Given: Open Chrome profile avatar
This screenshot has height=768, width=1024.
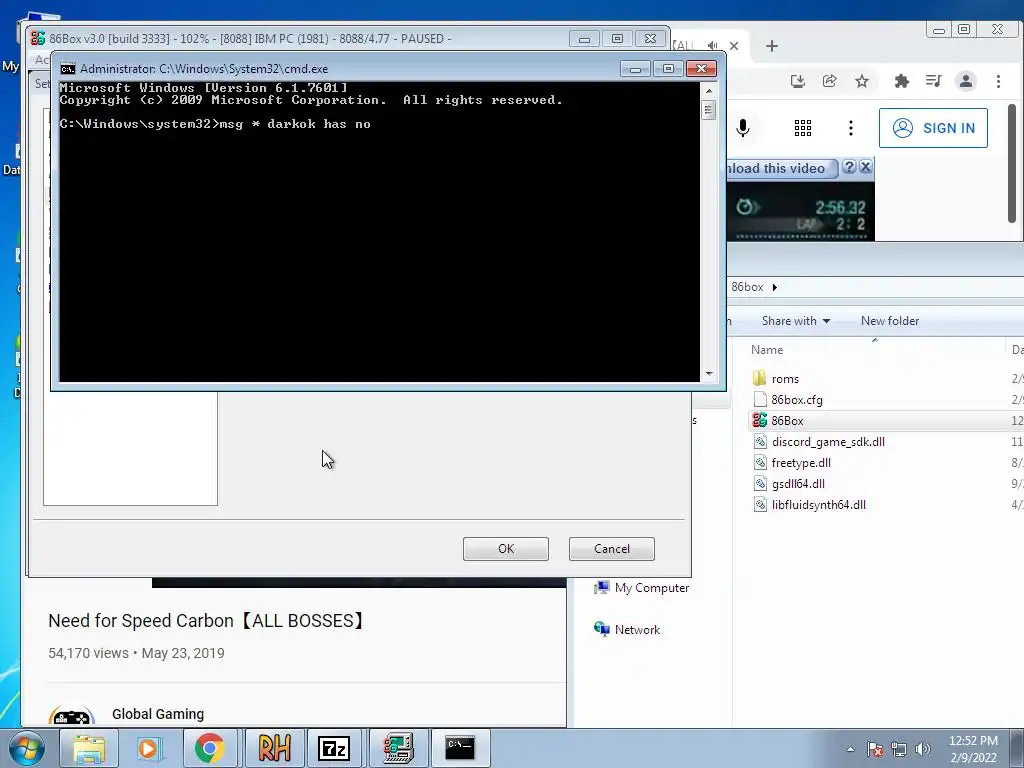Looking at the screenshot, I should click(966, 81).
